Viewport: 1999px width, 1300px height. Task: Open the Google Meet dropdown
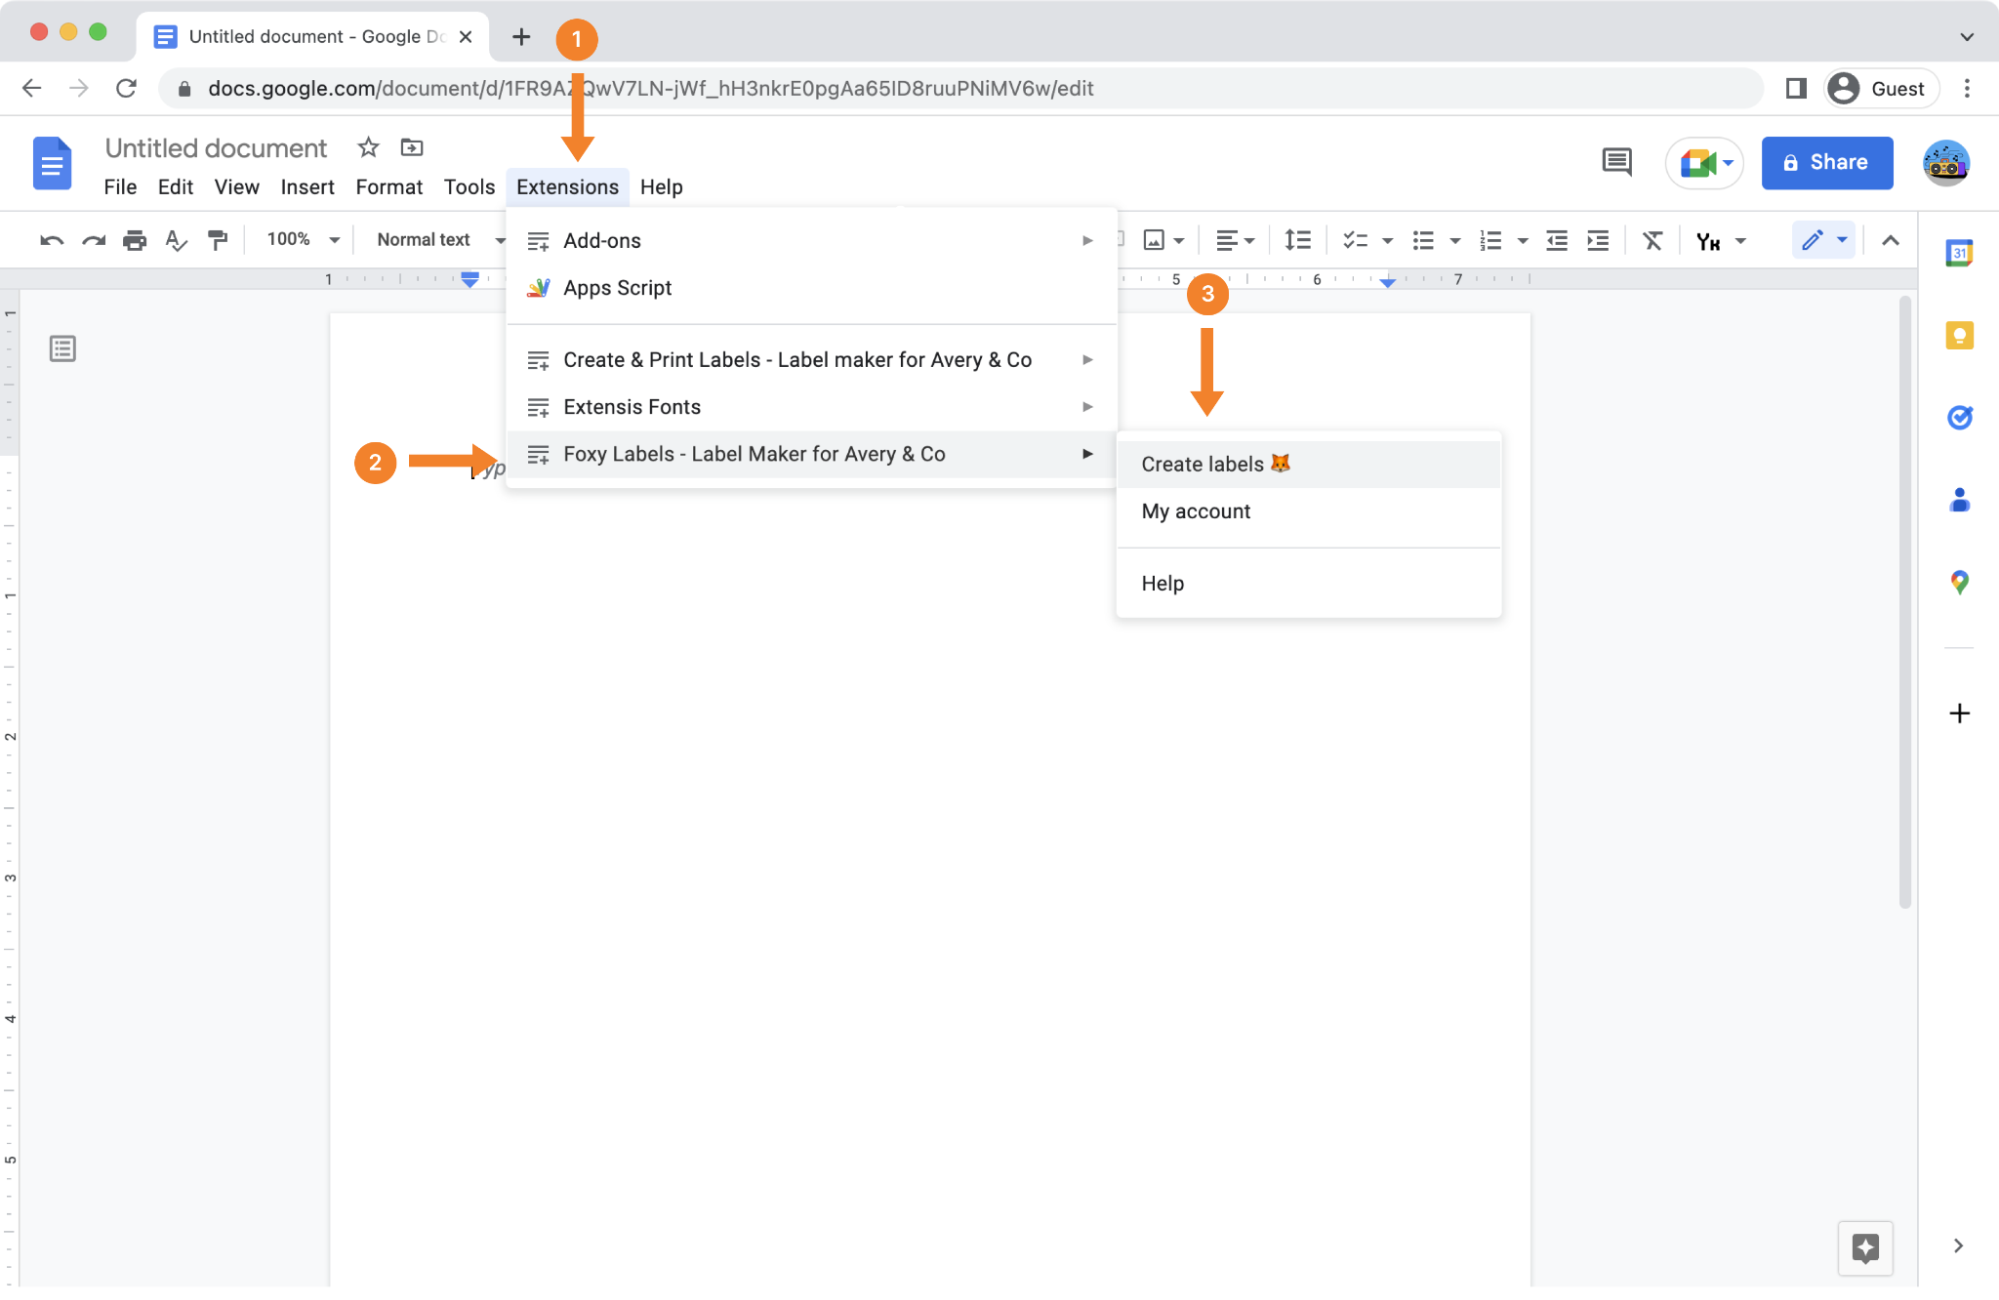1704,163
